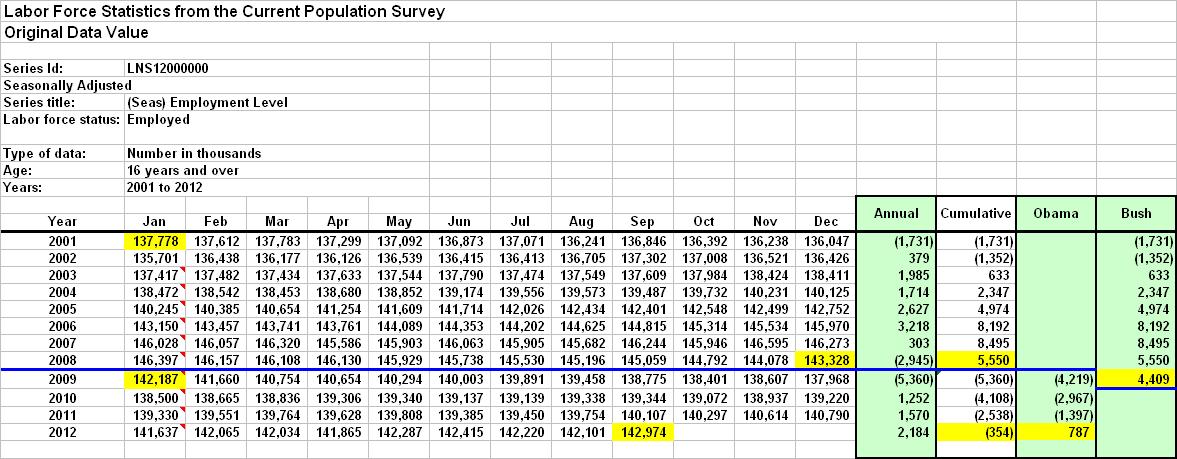Click the yellow Bush total cell 4,409
The height and width of the screenshot is (459, 1177).
tap(1136, 380)
